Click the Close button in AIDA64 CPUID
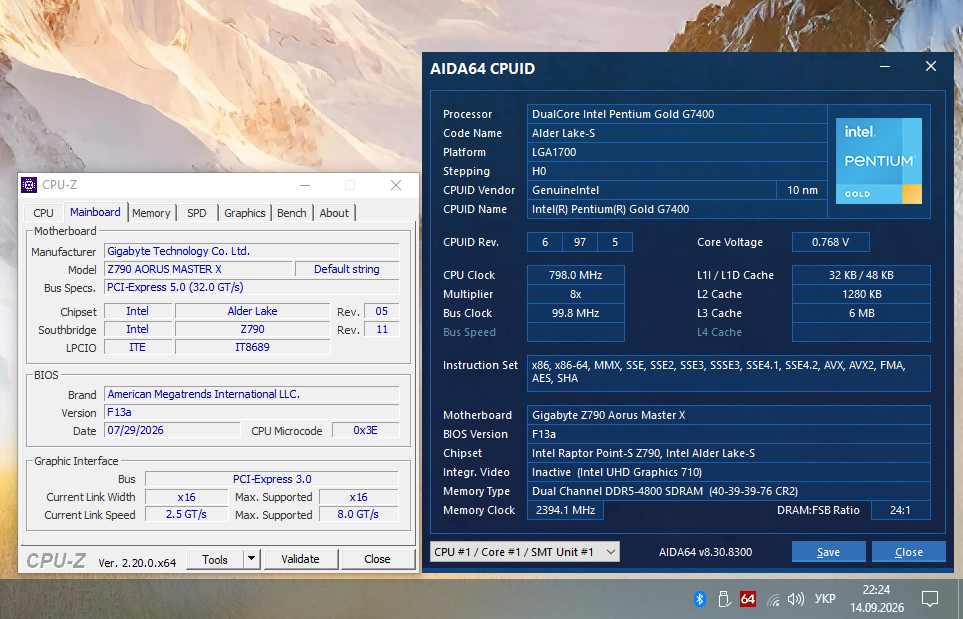The width and height of the screenshot is (963, 619). coord(909,551)
